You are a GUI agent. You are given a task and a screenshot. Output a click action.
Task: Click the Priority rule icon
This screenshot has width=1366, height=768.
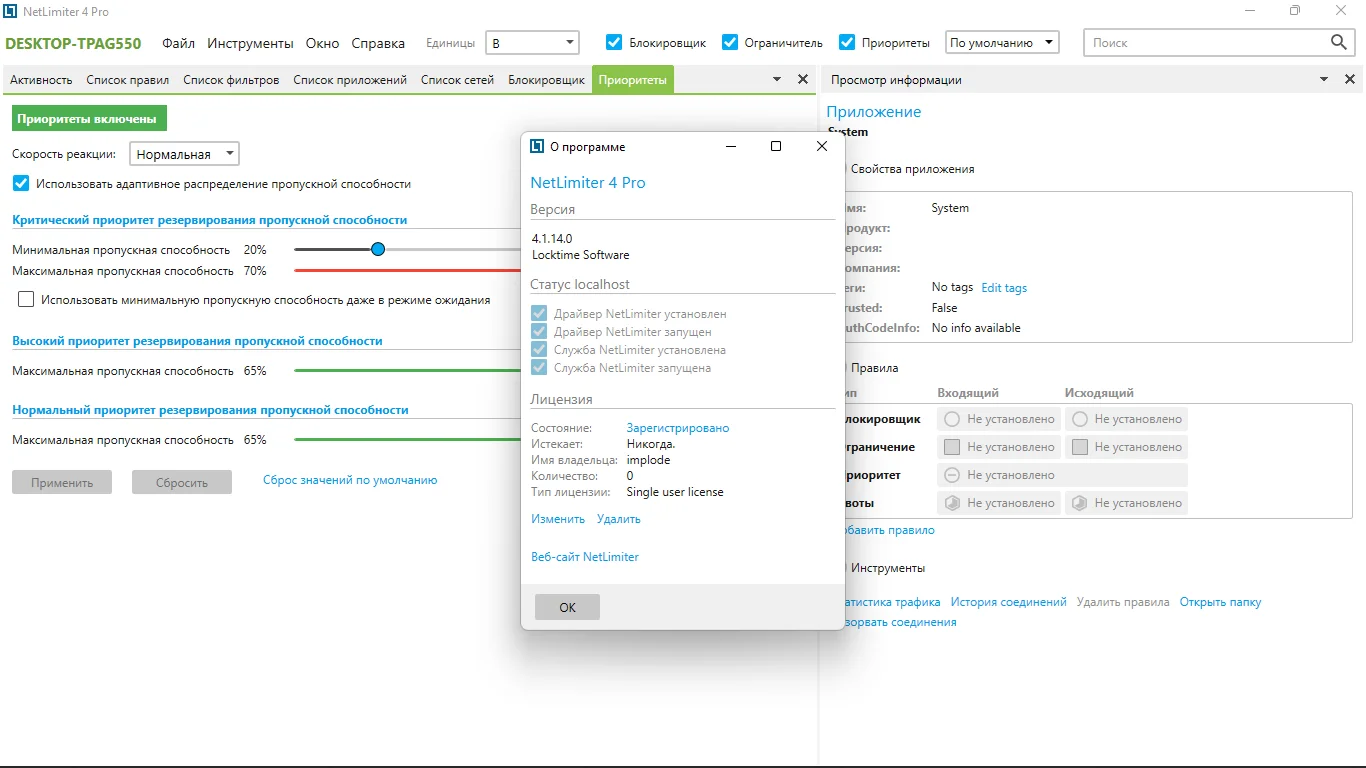pyautogui.click(x=952, y=475)
